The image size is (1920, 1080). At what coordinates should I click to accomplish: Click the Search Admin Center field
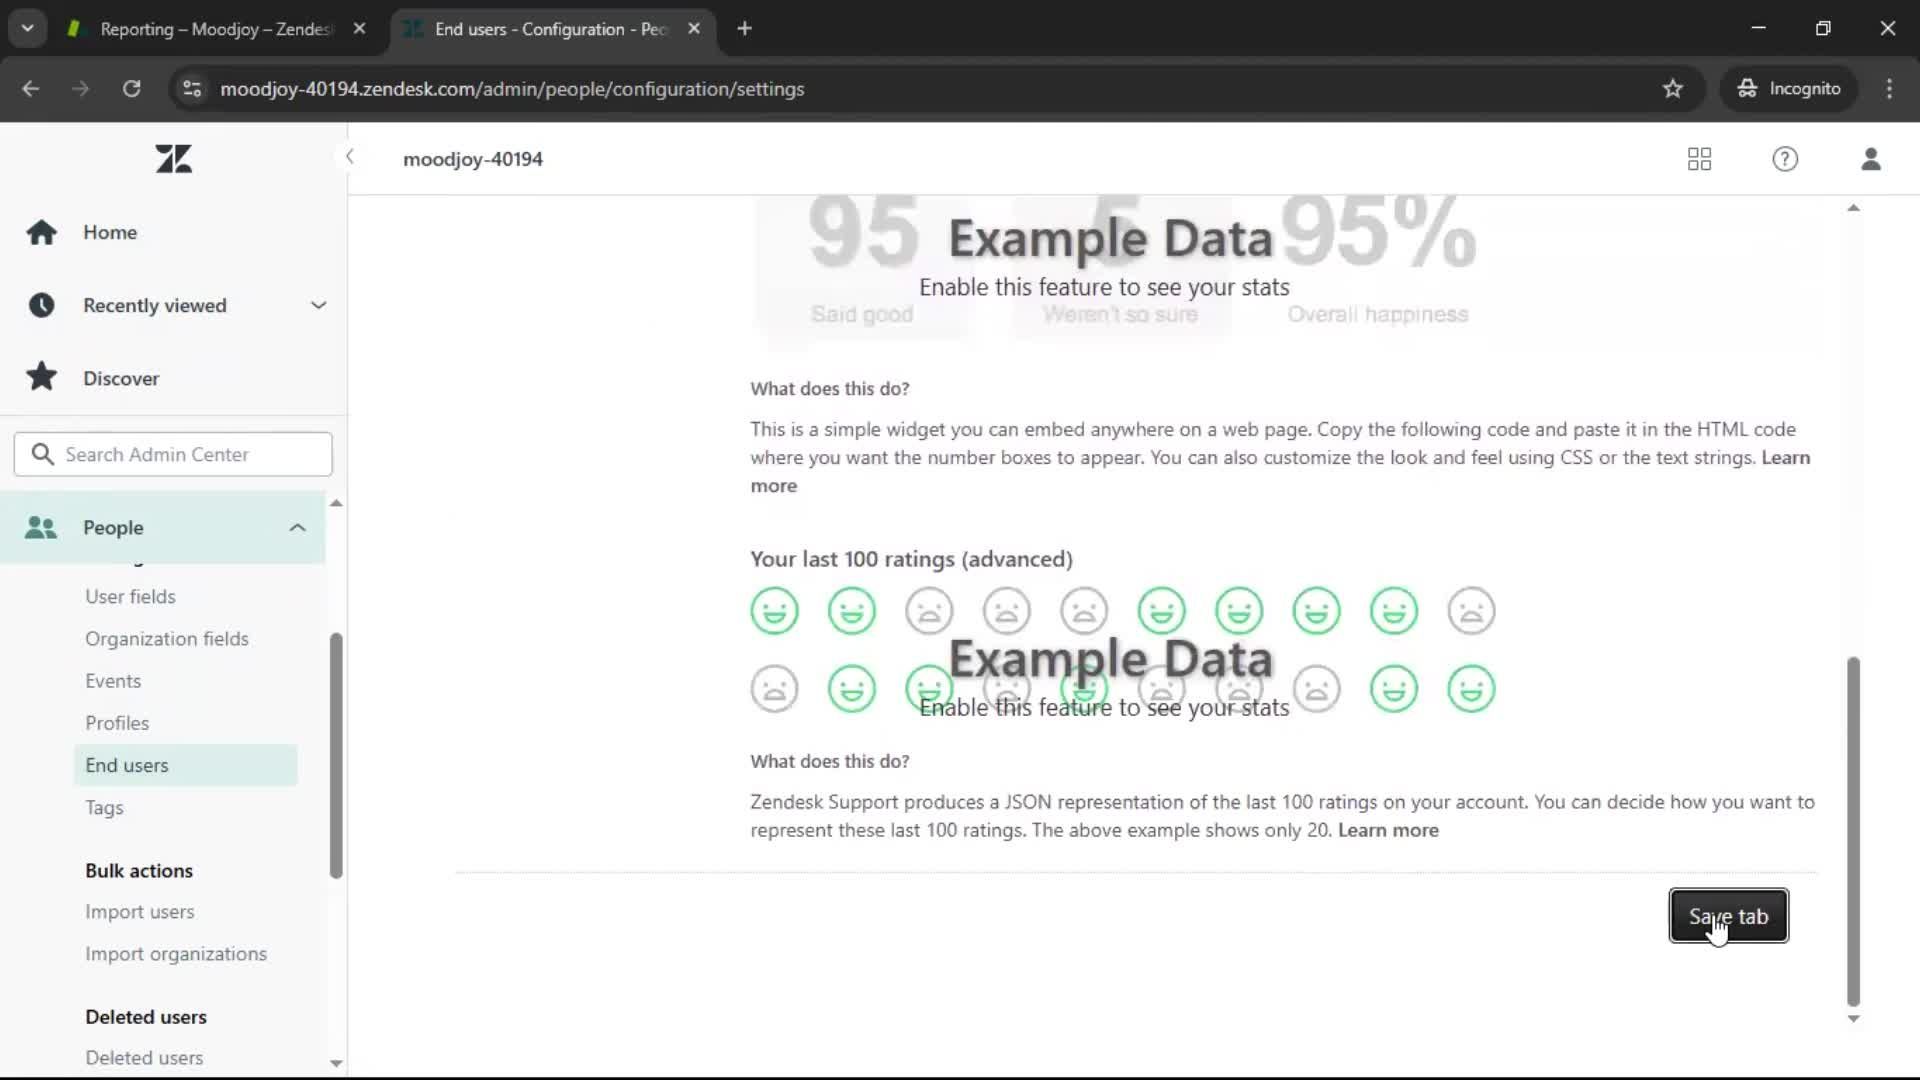(173, 454)
